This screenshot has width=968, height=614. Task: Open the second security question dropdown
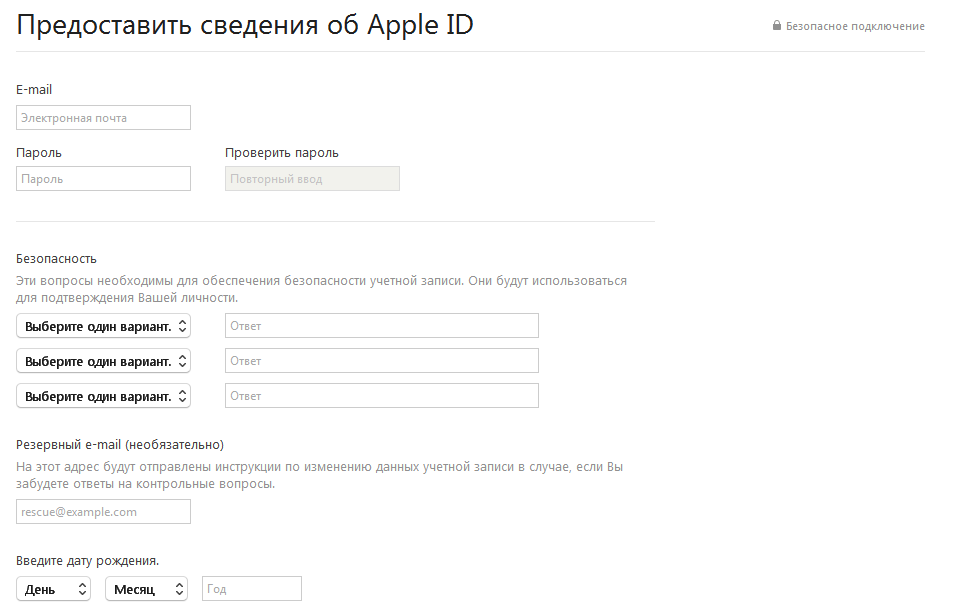point(103,361)
